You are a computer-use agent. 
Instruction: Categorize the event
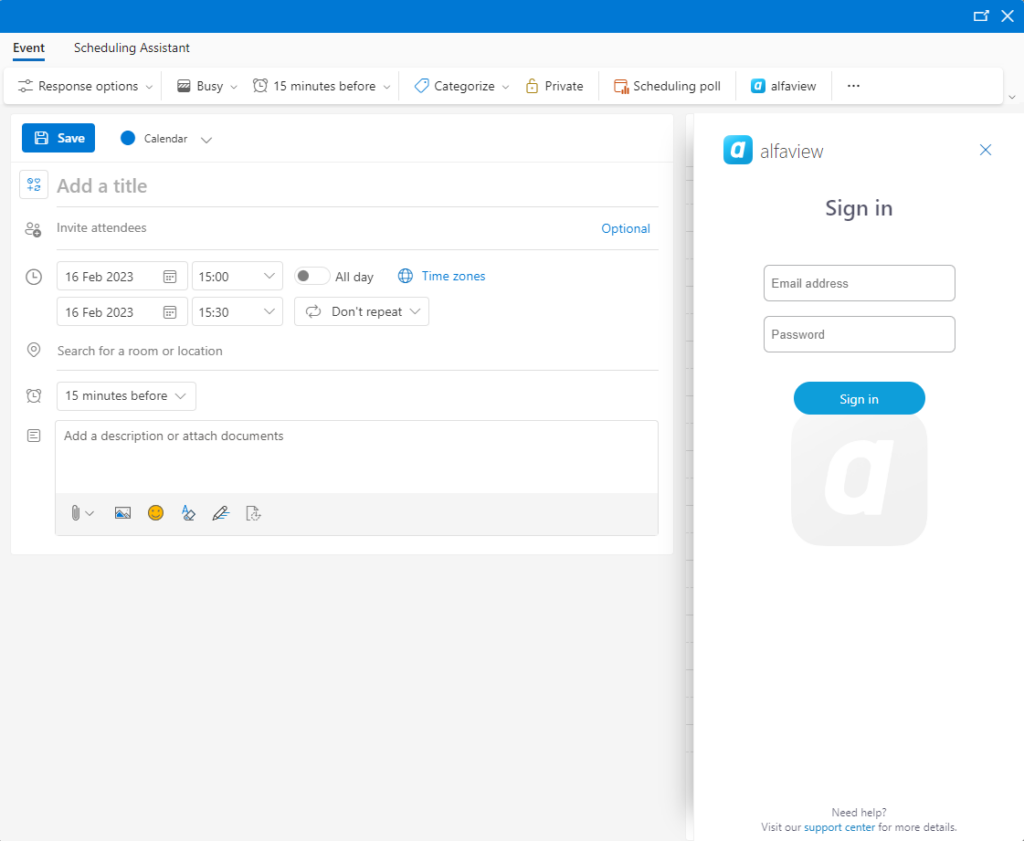point(459,86)
